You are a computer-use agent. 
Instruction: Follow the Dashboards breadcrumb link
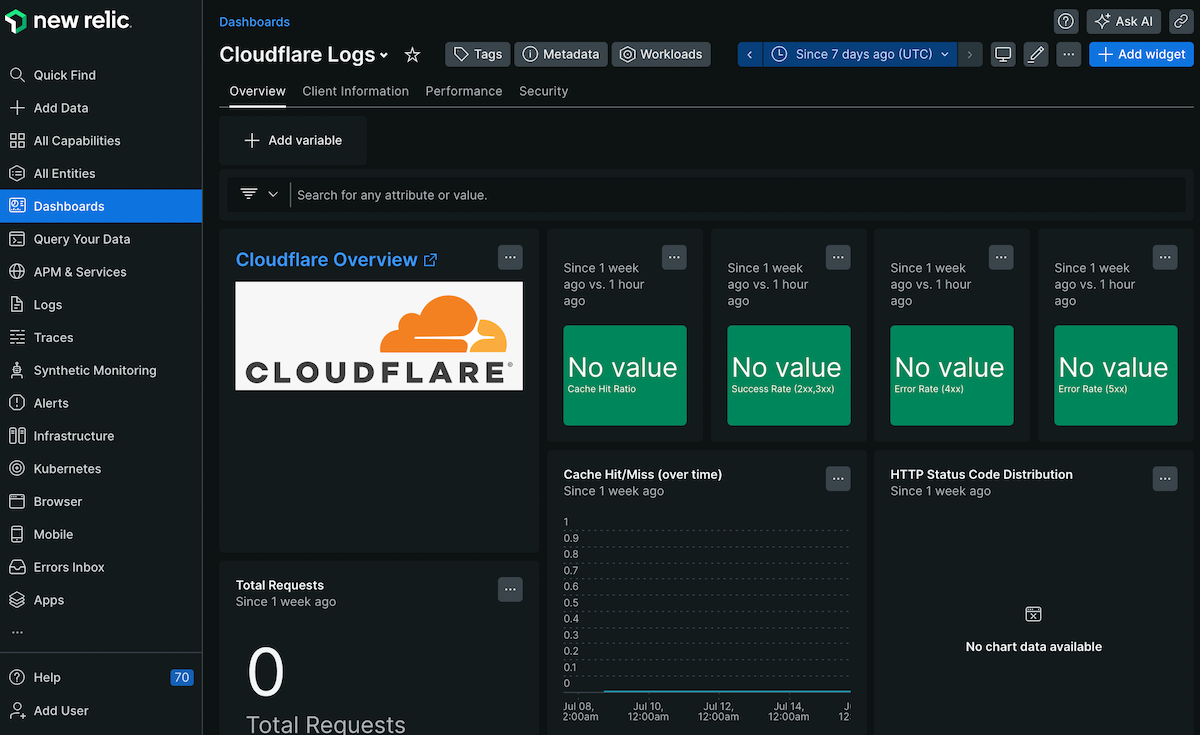click(x=255, y=22)
